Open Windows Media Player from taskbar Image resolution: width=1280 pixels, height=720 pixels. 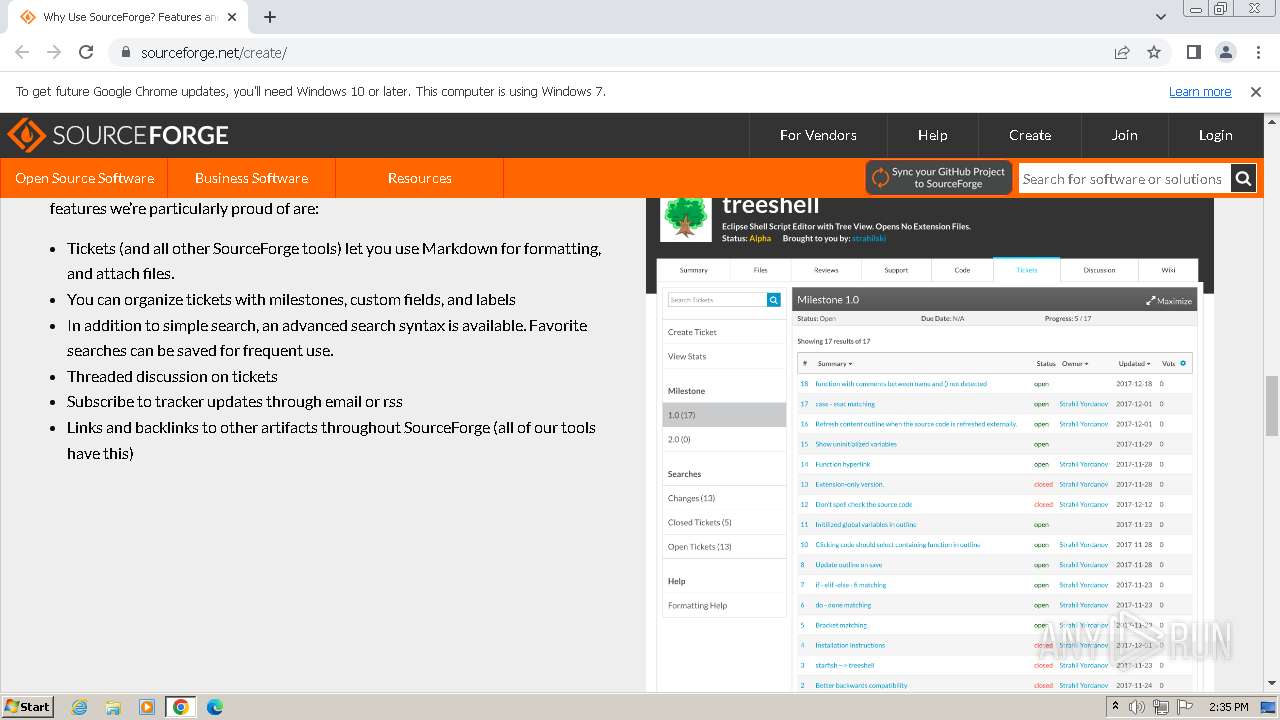[x=147, y=707]
